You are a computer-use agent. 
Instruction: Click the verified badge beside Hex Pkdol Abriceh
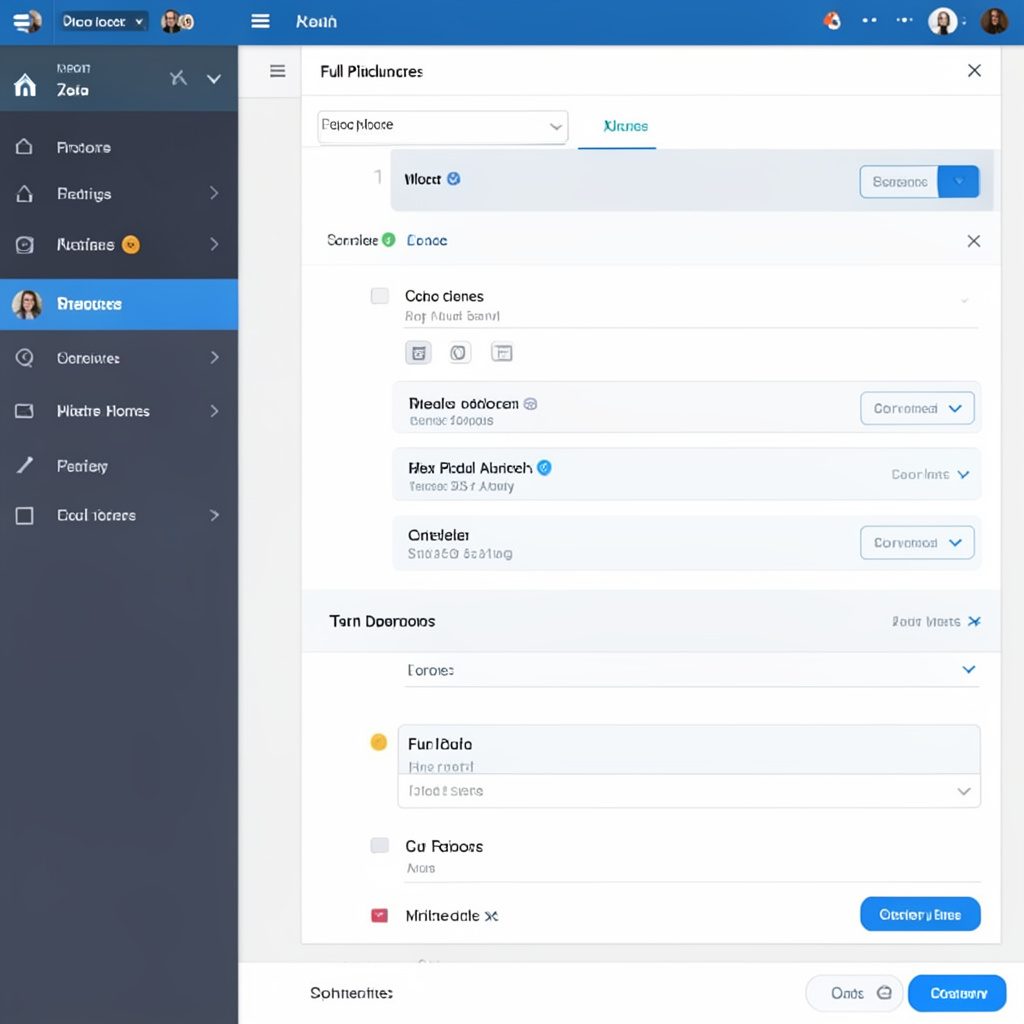pos(544,468)
